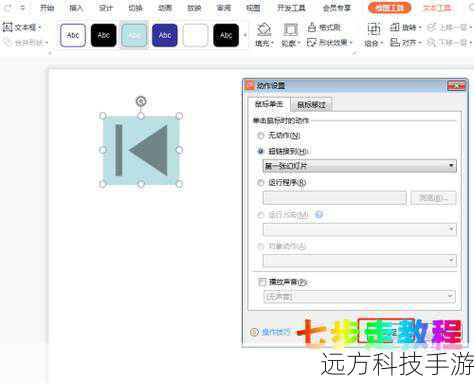Image resolution: width=474 pixels, height=383 pixels.
Task: Open the 操作技巧 tips link
Action: point(276,332)
